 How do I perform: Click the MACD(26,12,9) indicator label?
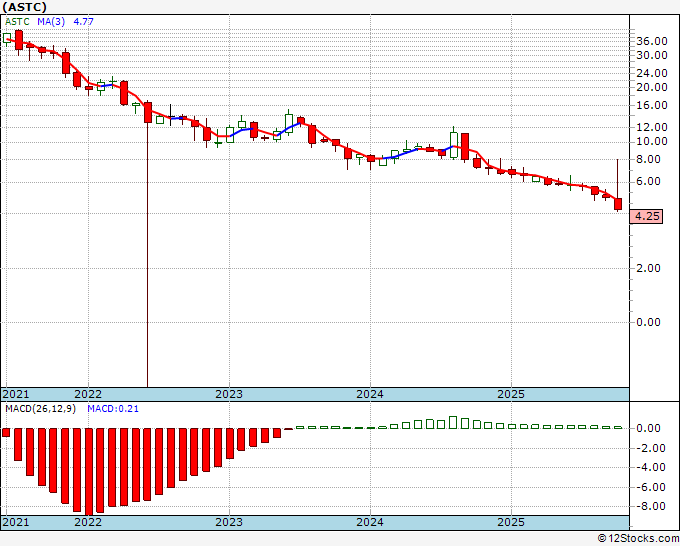pos(40,409)
